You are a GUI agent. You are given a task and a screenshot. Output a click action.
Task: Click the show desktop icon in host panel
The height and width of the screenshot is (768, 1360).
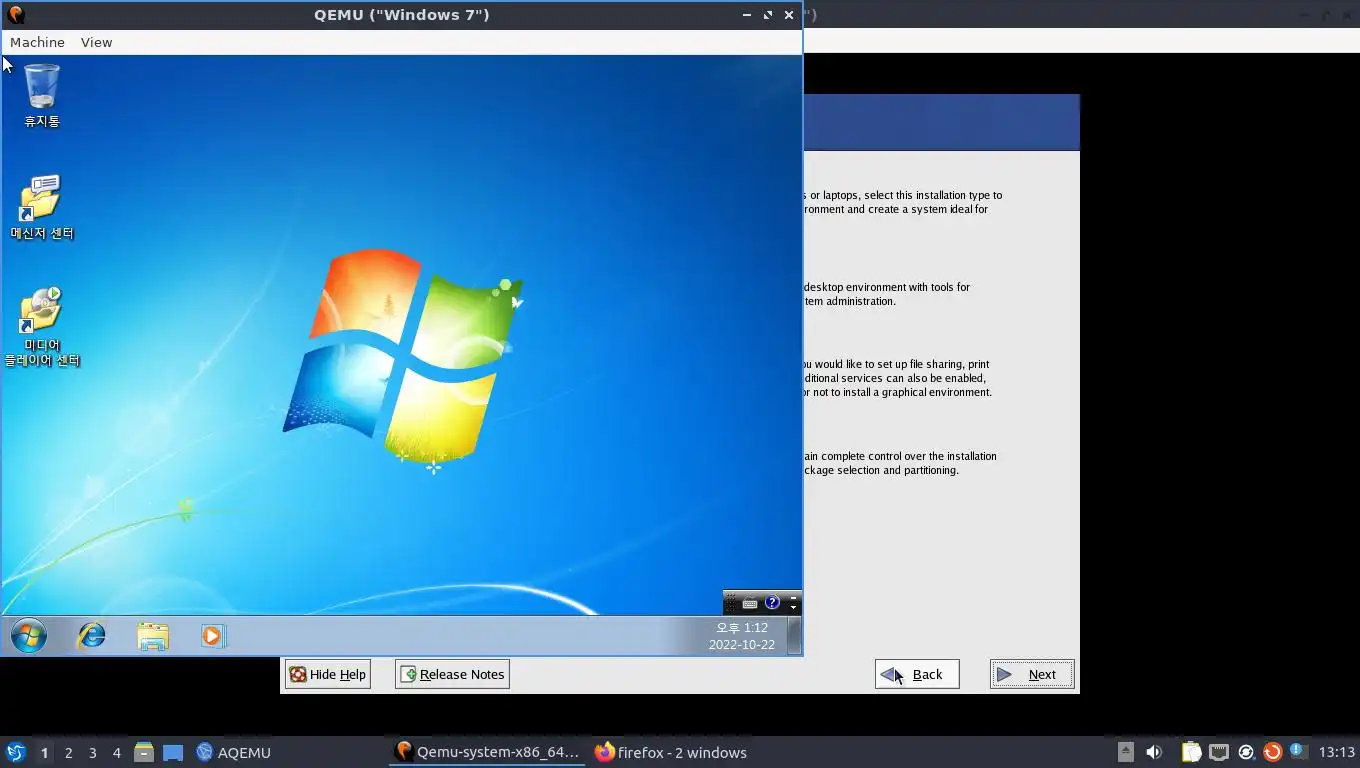173,752
